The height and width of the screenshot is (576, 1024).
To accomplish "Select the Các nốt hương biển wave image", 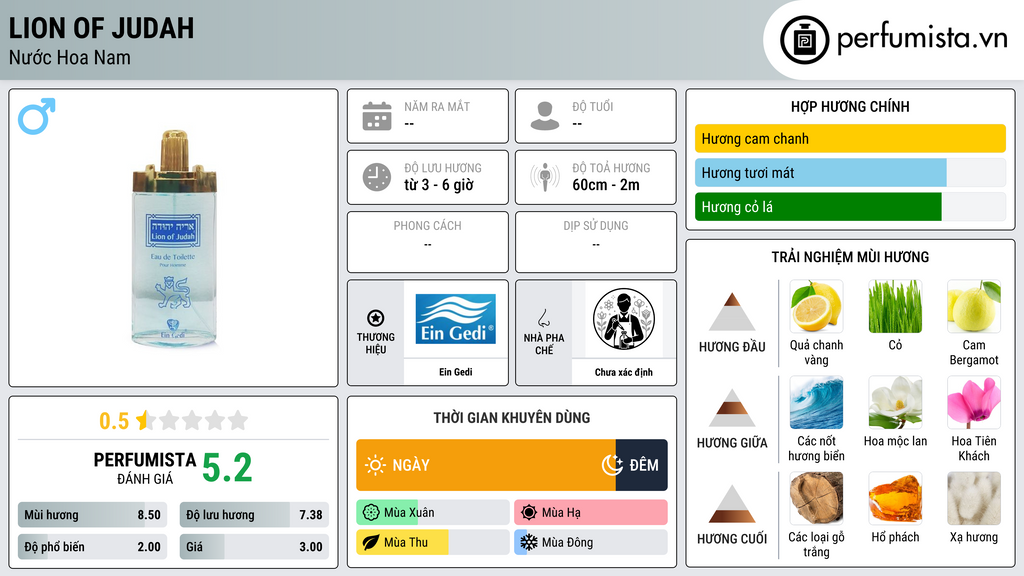I will coord(816,402).
